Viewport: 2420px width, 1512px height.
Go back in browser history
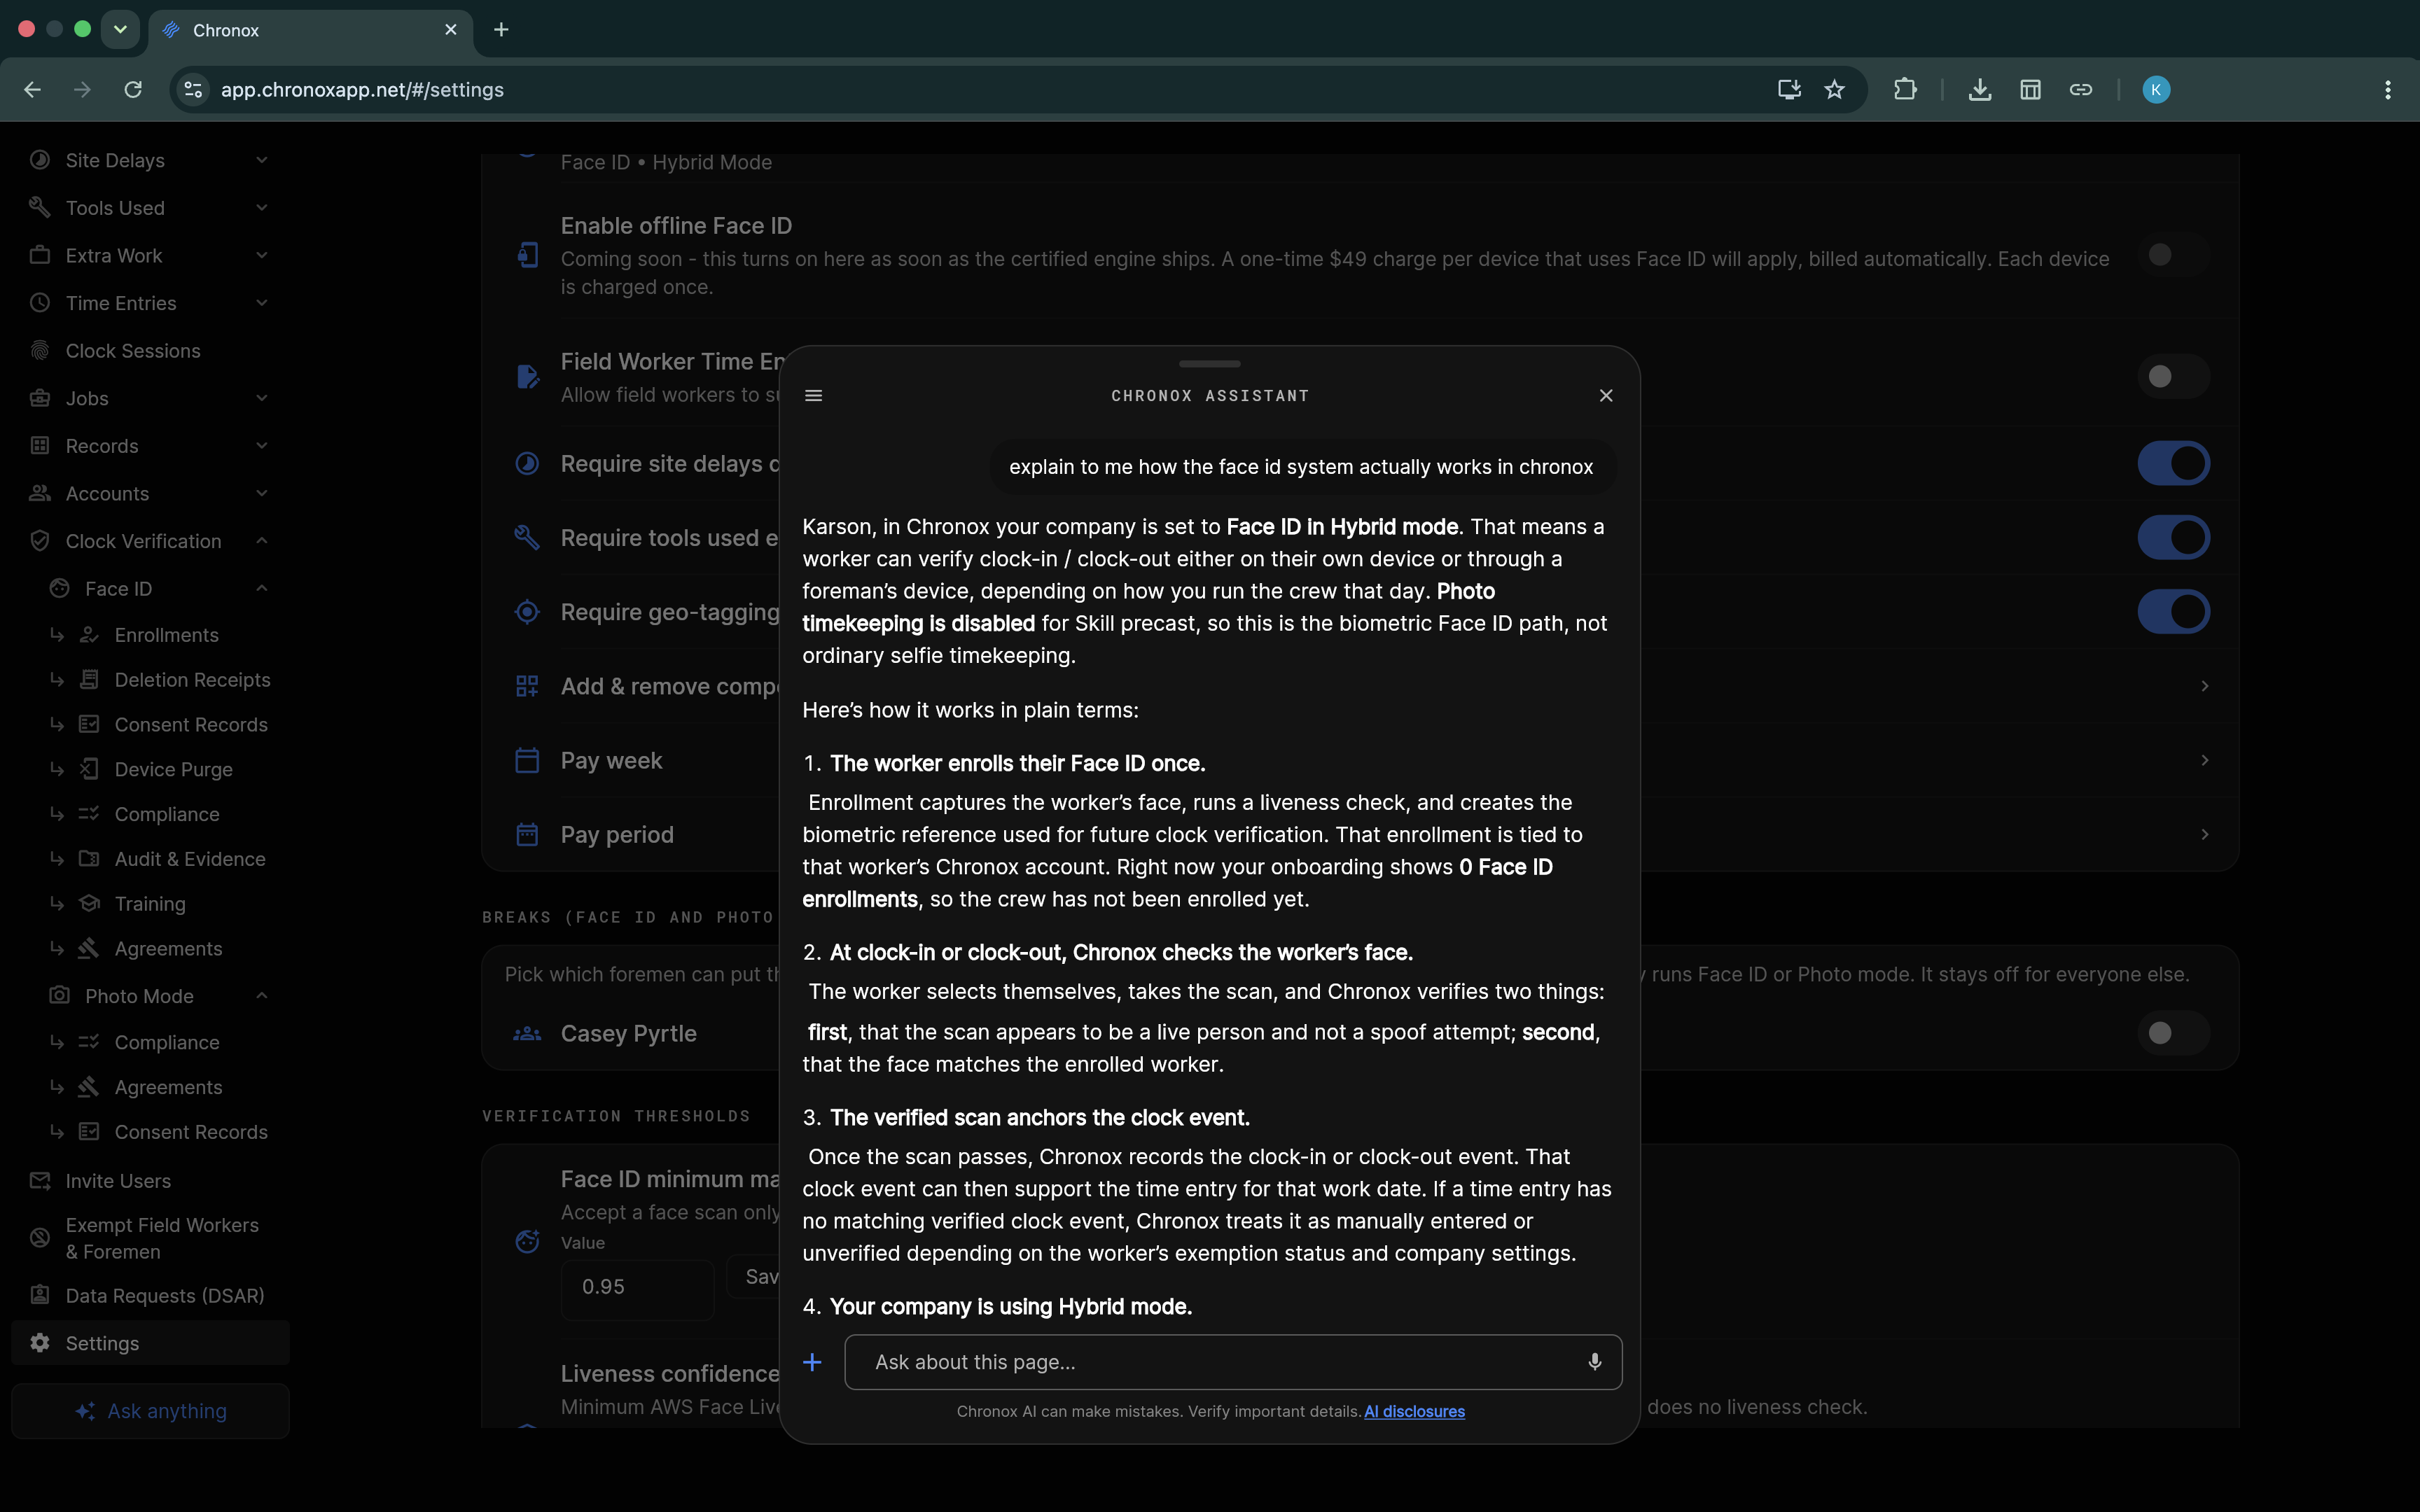click(x=33, y=90)
